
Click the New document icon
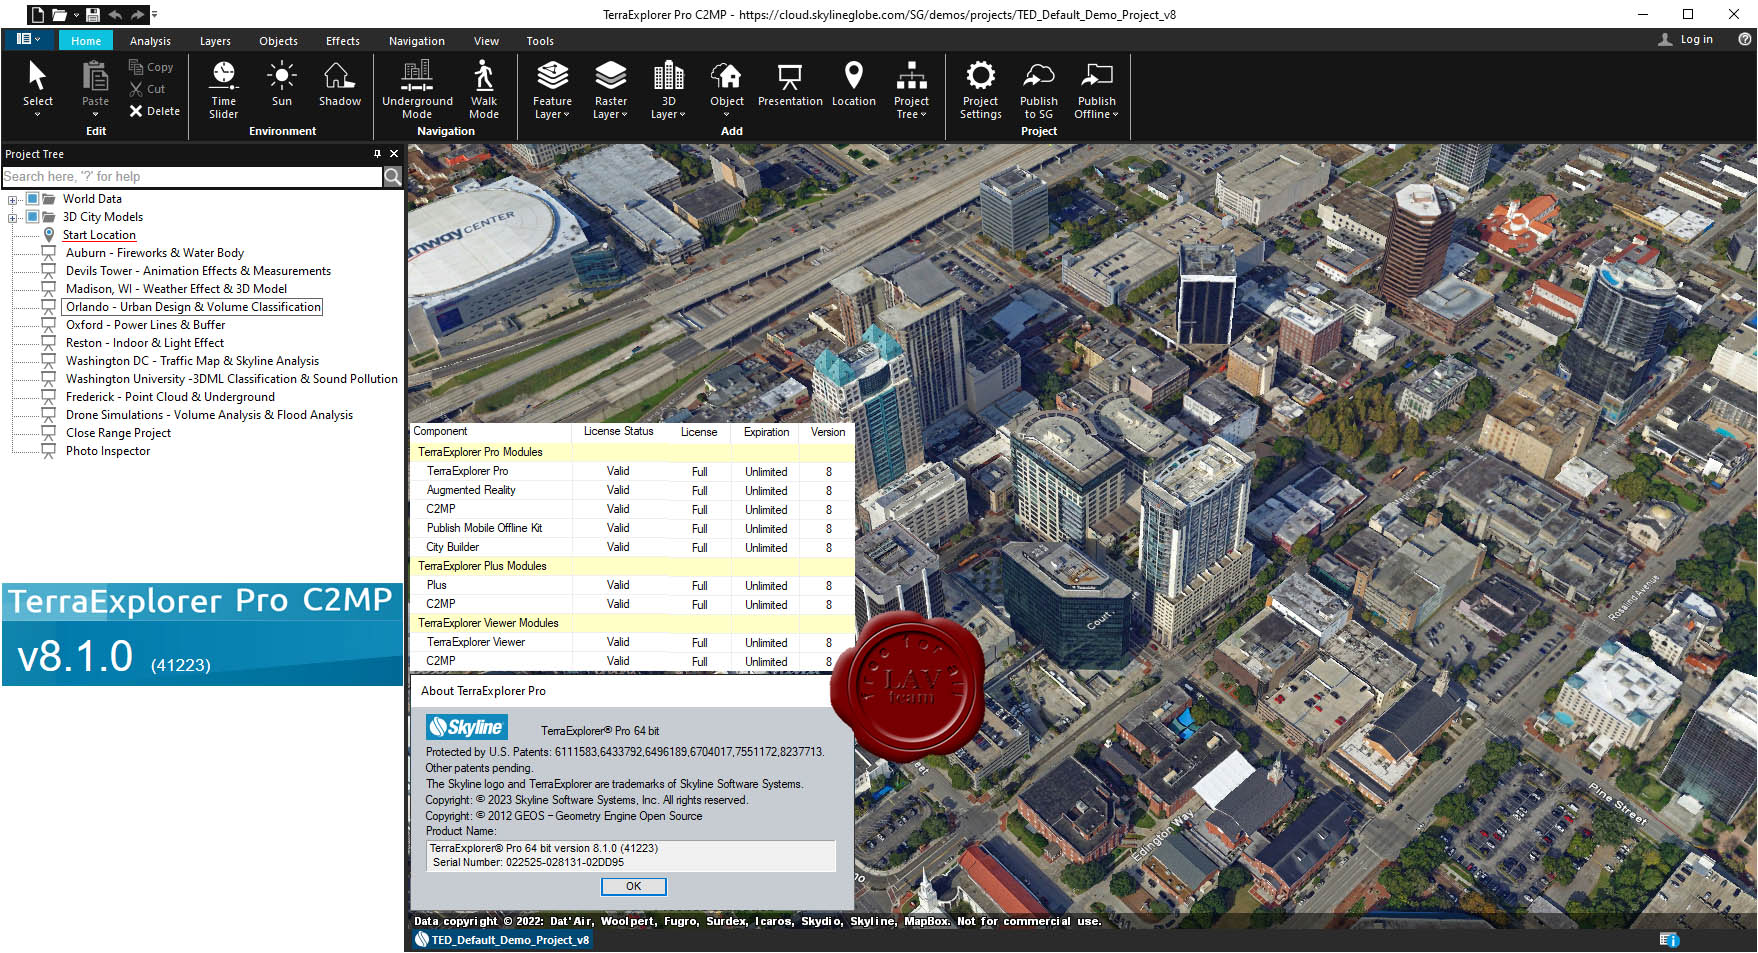pos(37,14)
